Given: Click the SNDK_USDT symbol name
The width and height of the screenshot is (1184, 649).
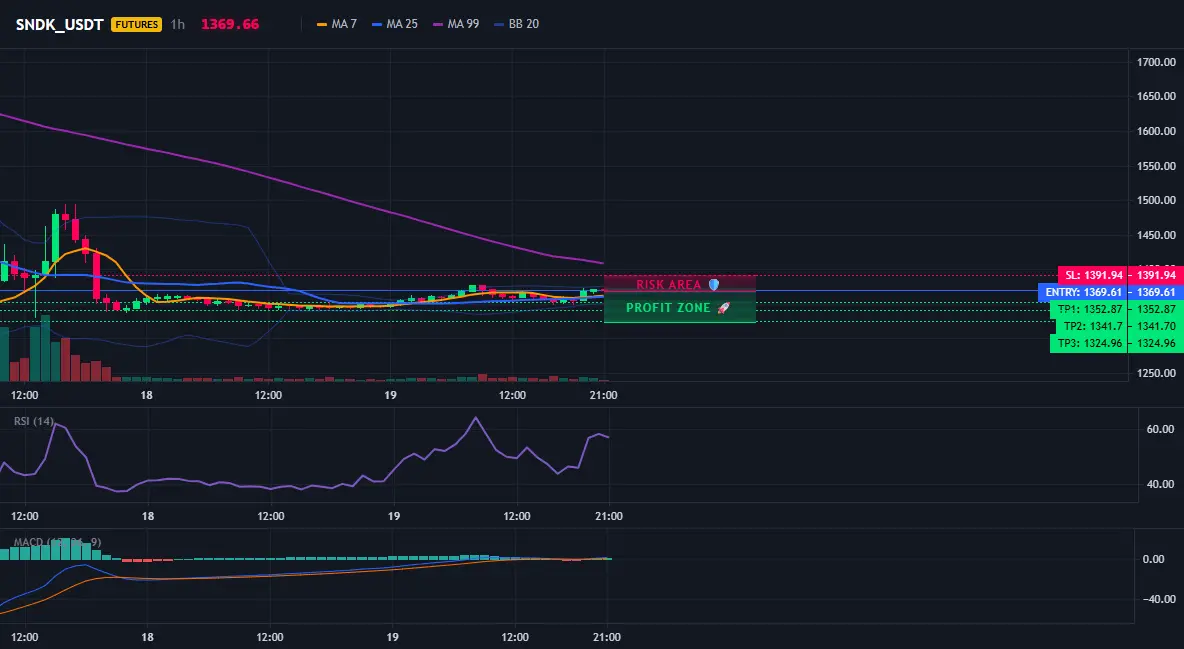Looking at the screenshot, I should coord(59,24).
